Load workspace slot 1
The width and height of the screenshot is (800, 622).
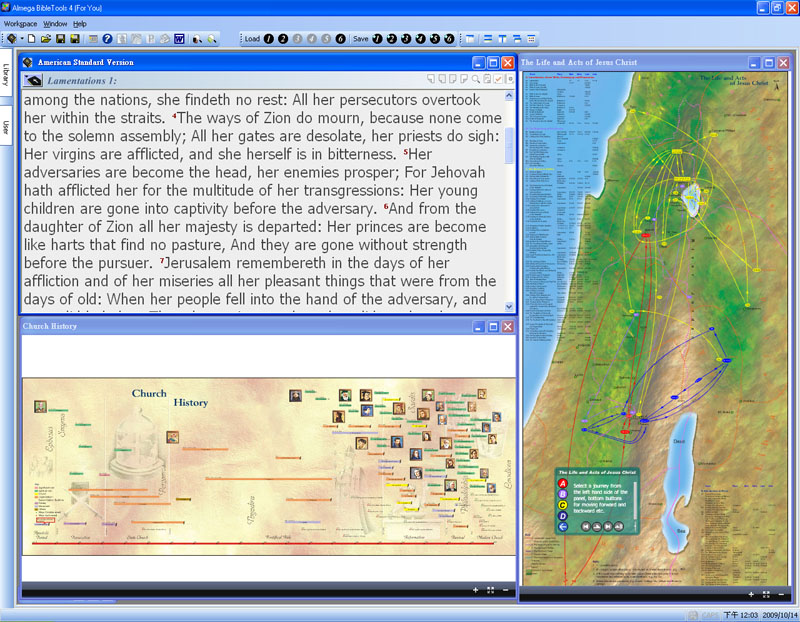point(269,39)
